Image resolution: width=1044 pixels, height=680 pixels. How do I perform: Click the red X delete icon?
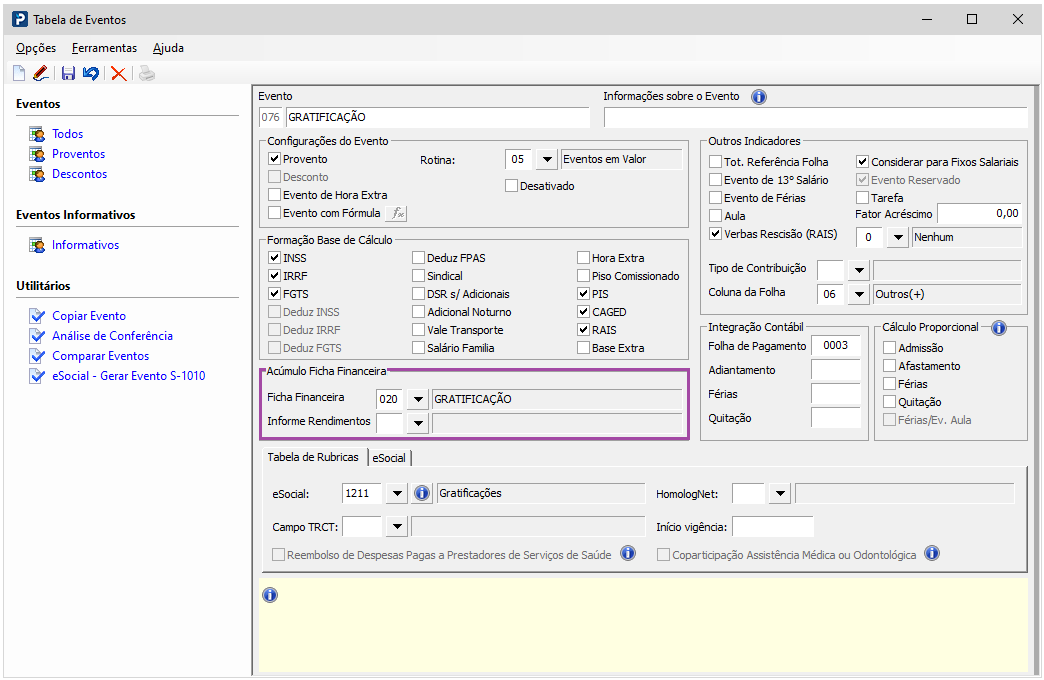coord(119,73)
